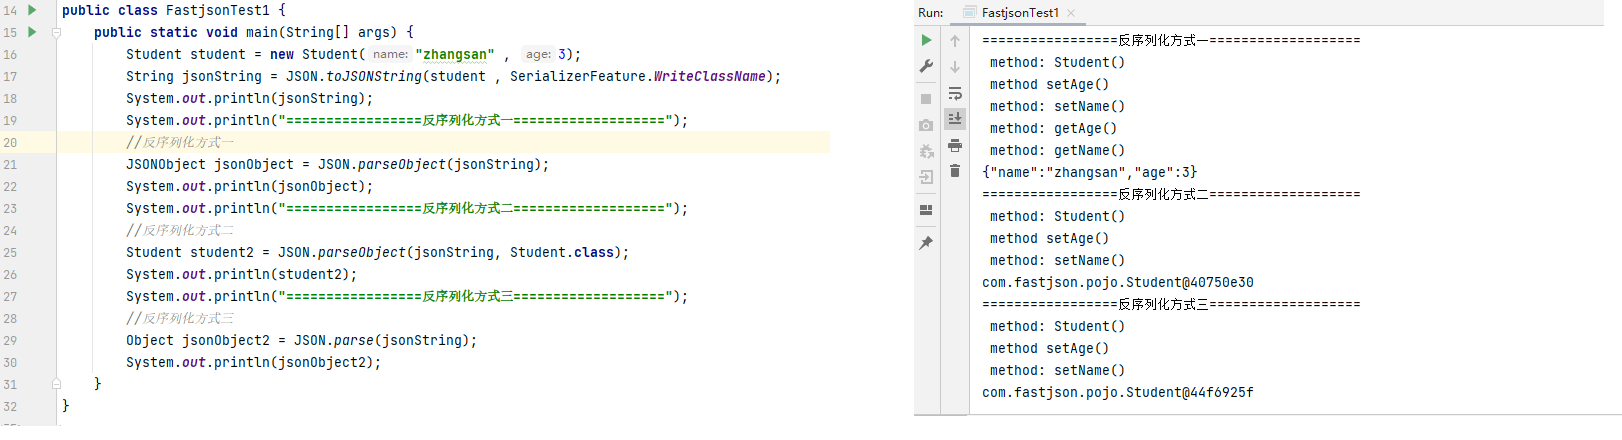Click the 'name:' parameter hint on line 16

(x=390, y=55)
